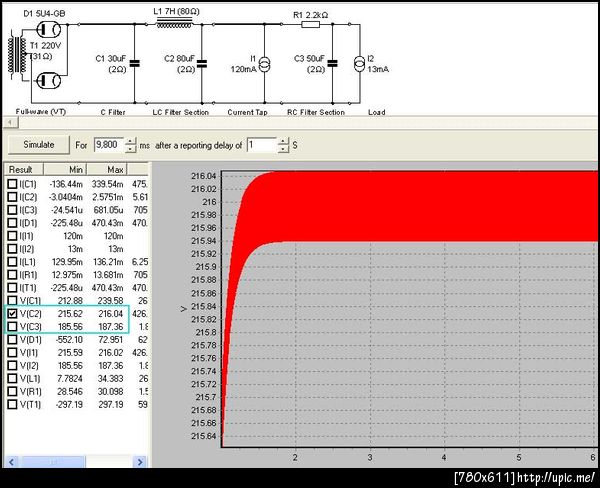Increase the reporting delay with the up arrow

point(283,141)
